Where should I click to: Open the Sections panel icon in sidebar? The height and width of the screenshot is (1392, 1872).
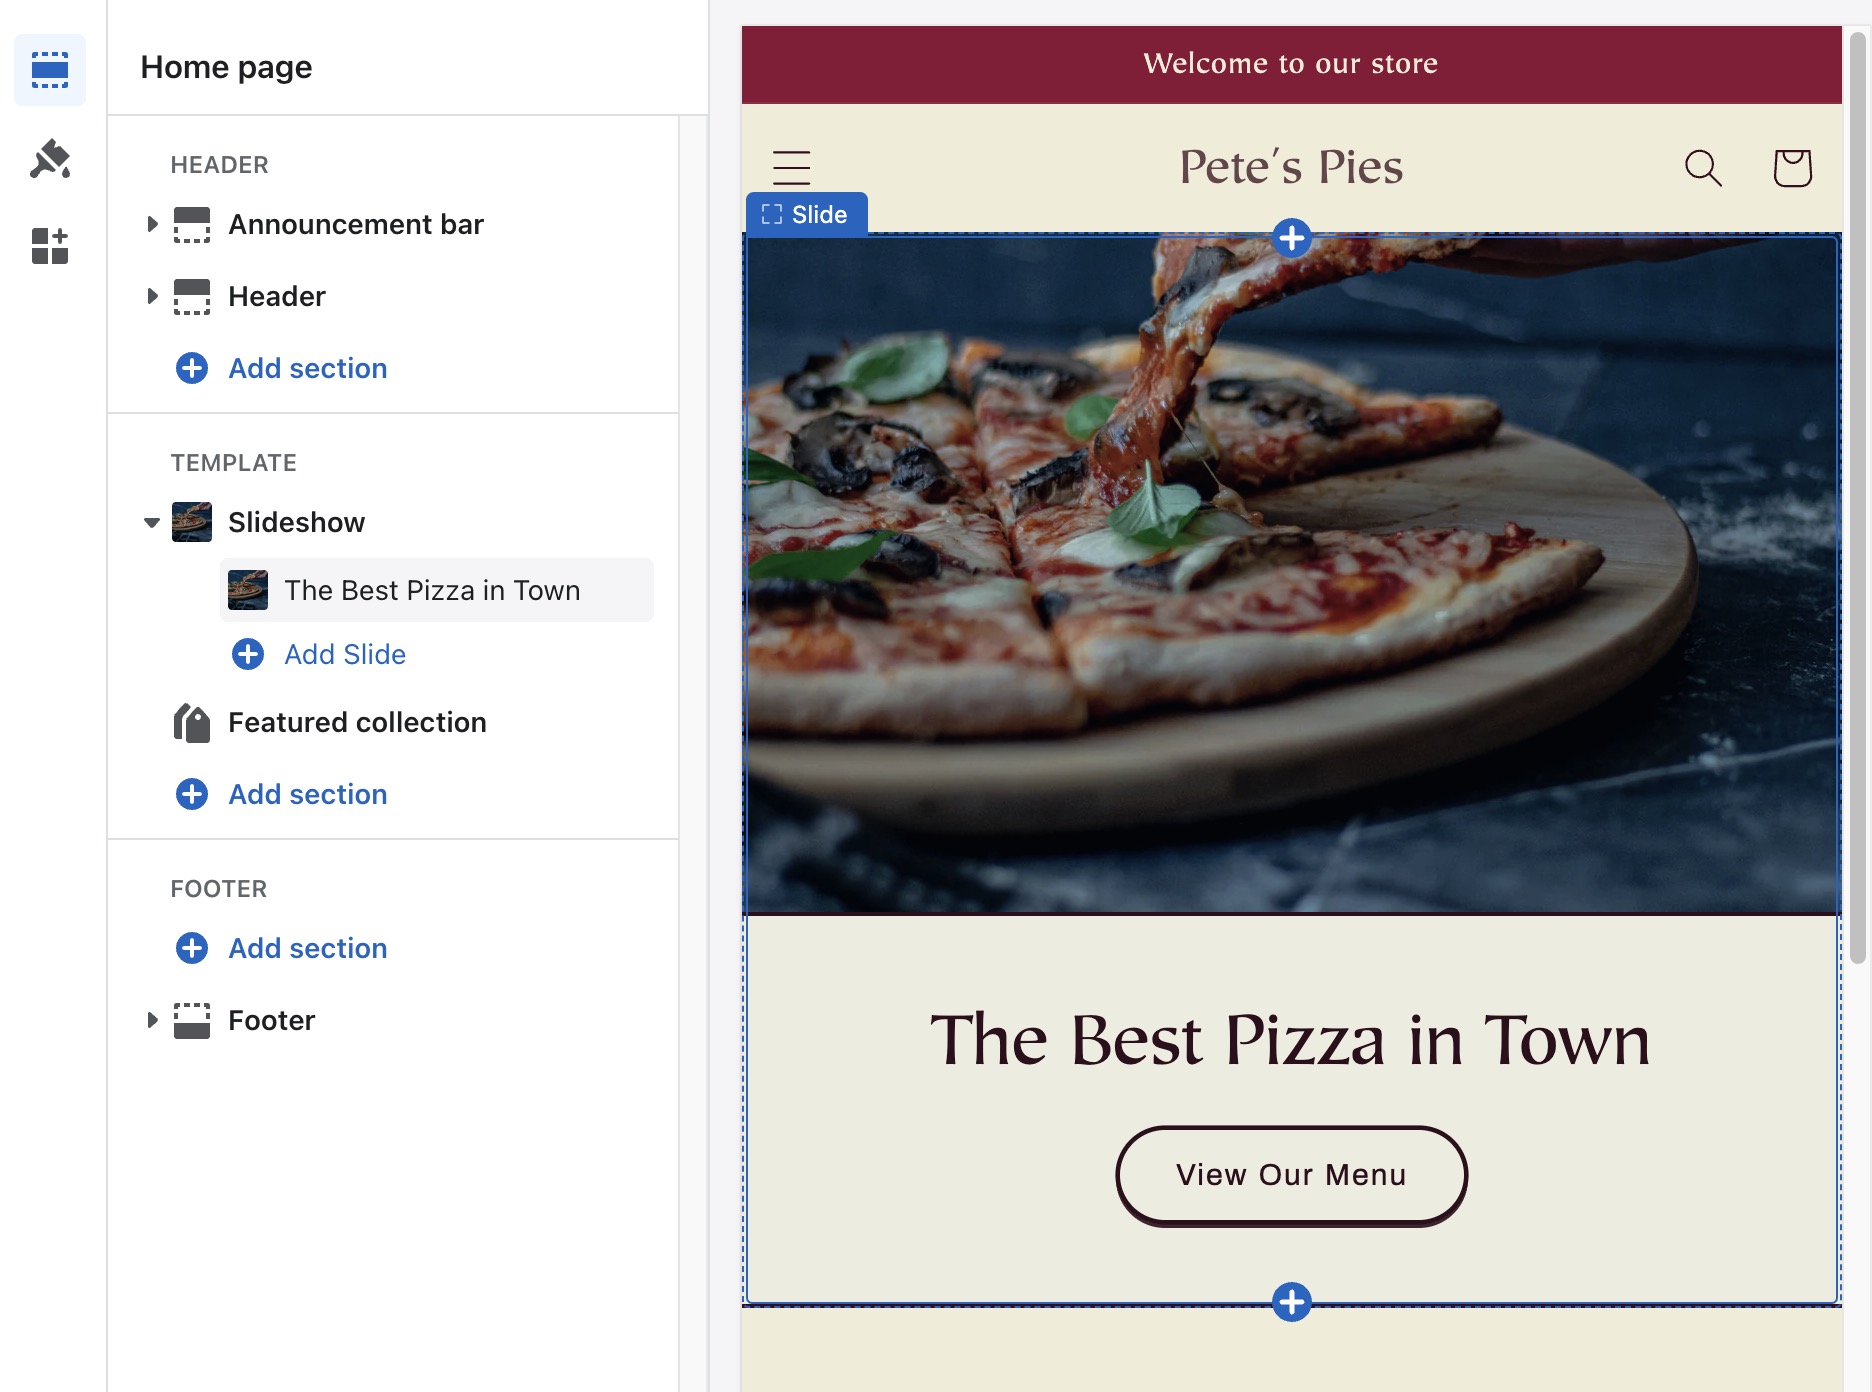50,70
